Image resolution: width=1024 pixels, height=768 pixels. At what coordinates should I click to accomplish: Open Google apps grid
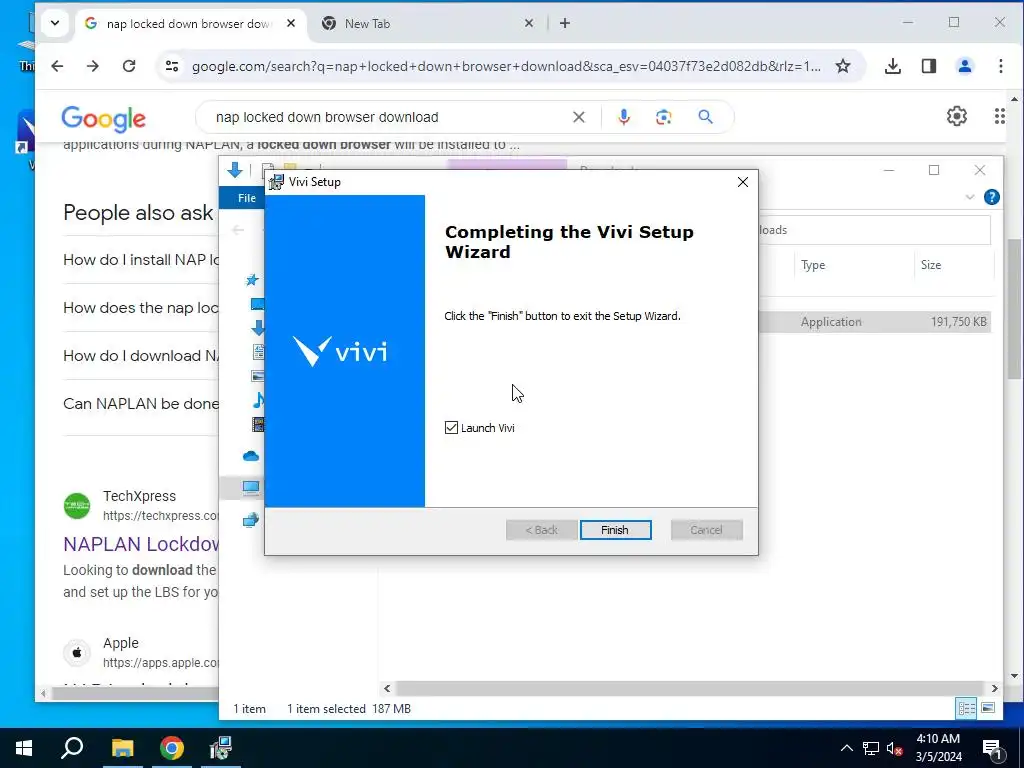1000,116
